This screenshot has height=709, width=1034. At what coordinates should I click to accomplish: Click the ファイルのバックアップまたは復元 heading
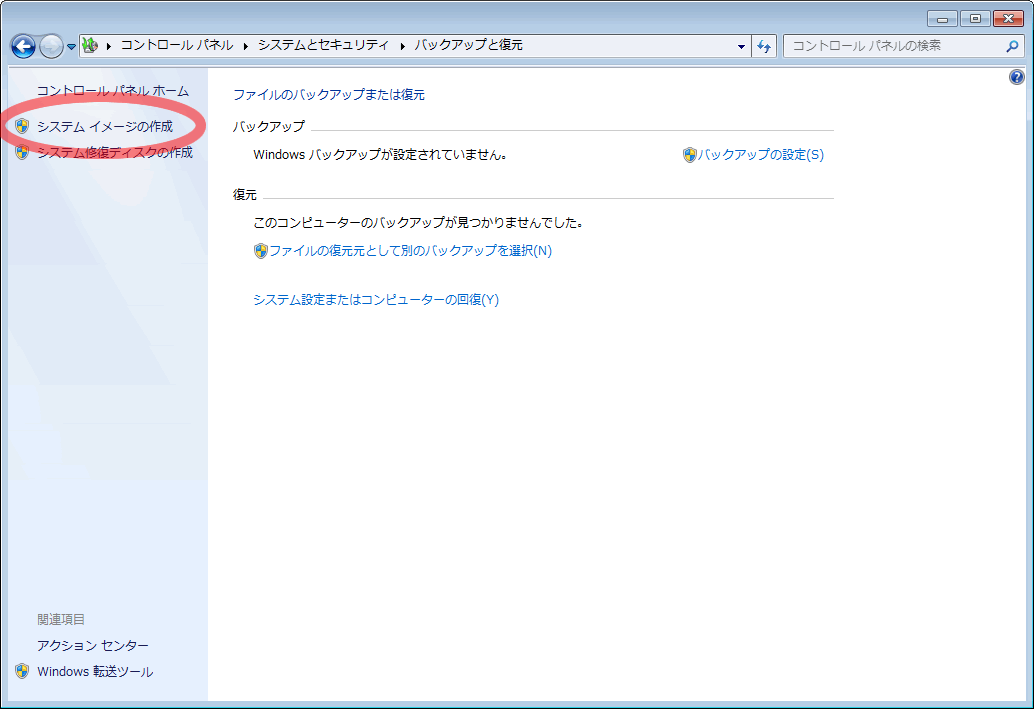(329, 94)
